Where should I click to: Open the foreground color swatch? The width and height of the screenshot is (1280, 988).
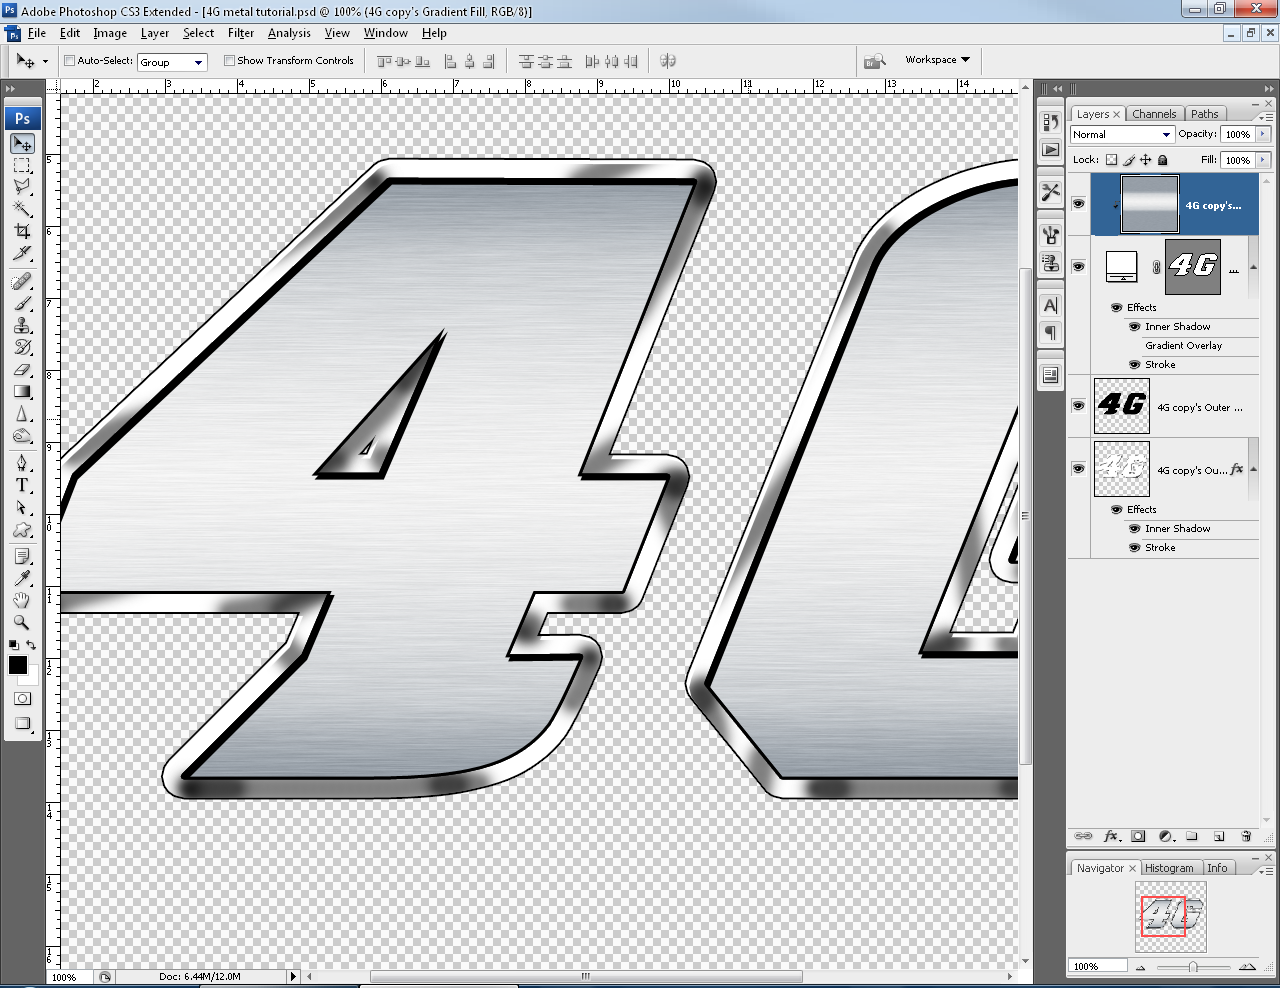click(18, 665)
